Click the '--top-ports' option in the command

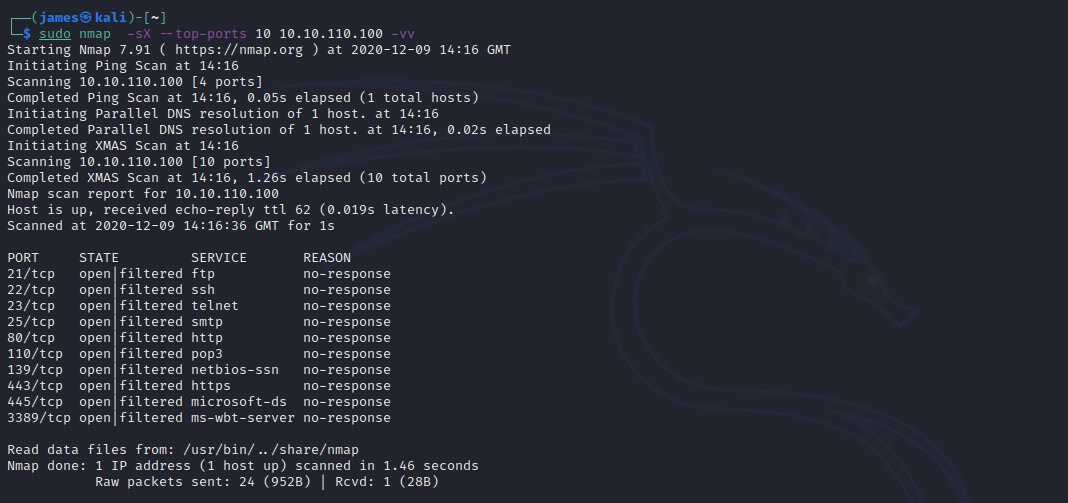click(x=204, y=33)
